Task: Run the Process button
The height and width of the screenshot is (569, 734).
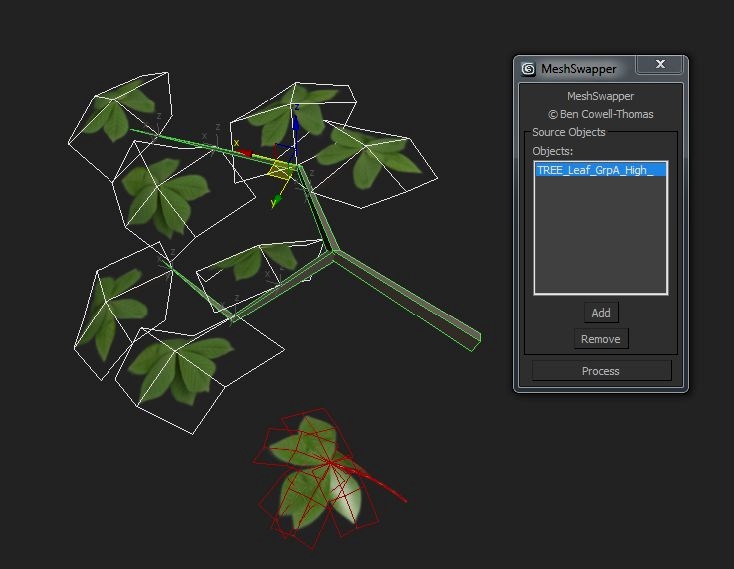Action: pyautogui.click(x=601, y=371)
